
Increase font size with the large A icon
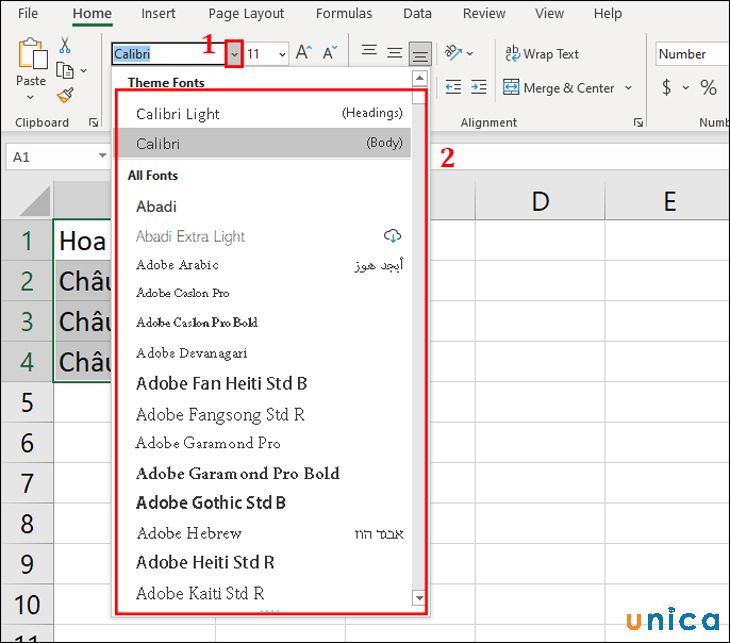[304, 54]
